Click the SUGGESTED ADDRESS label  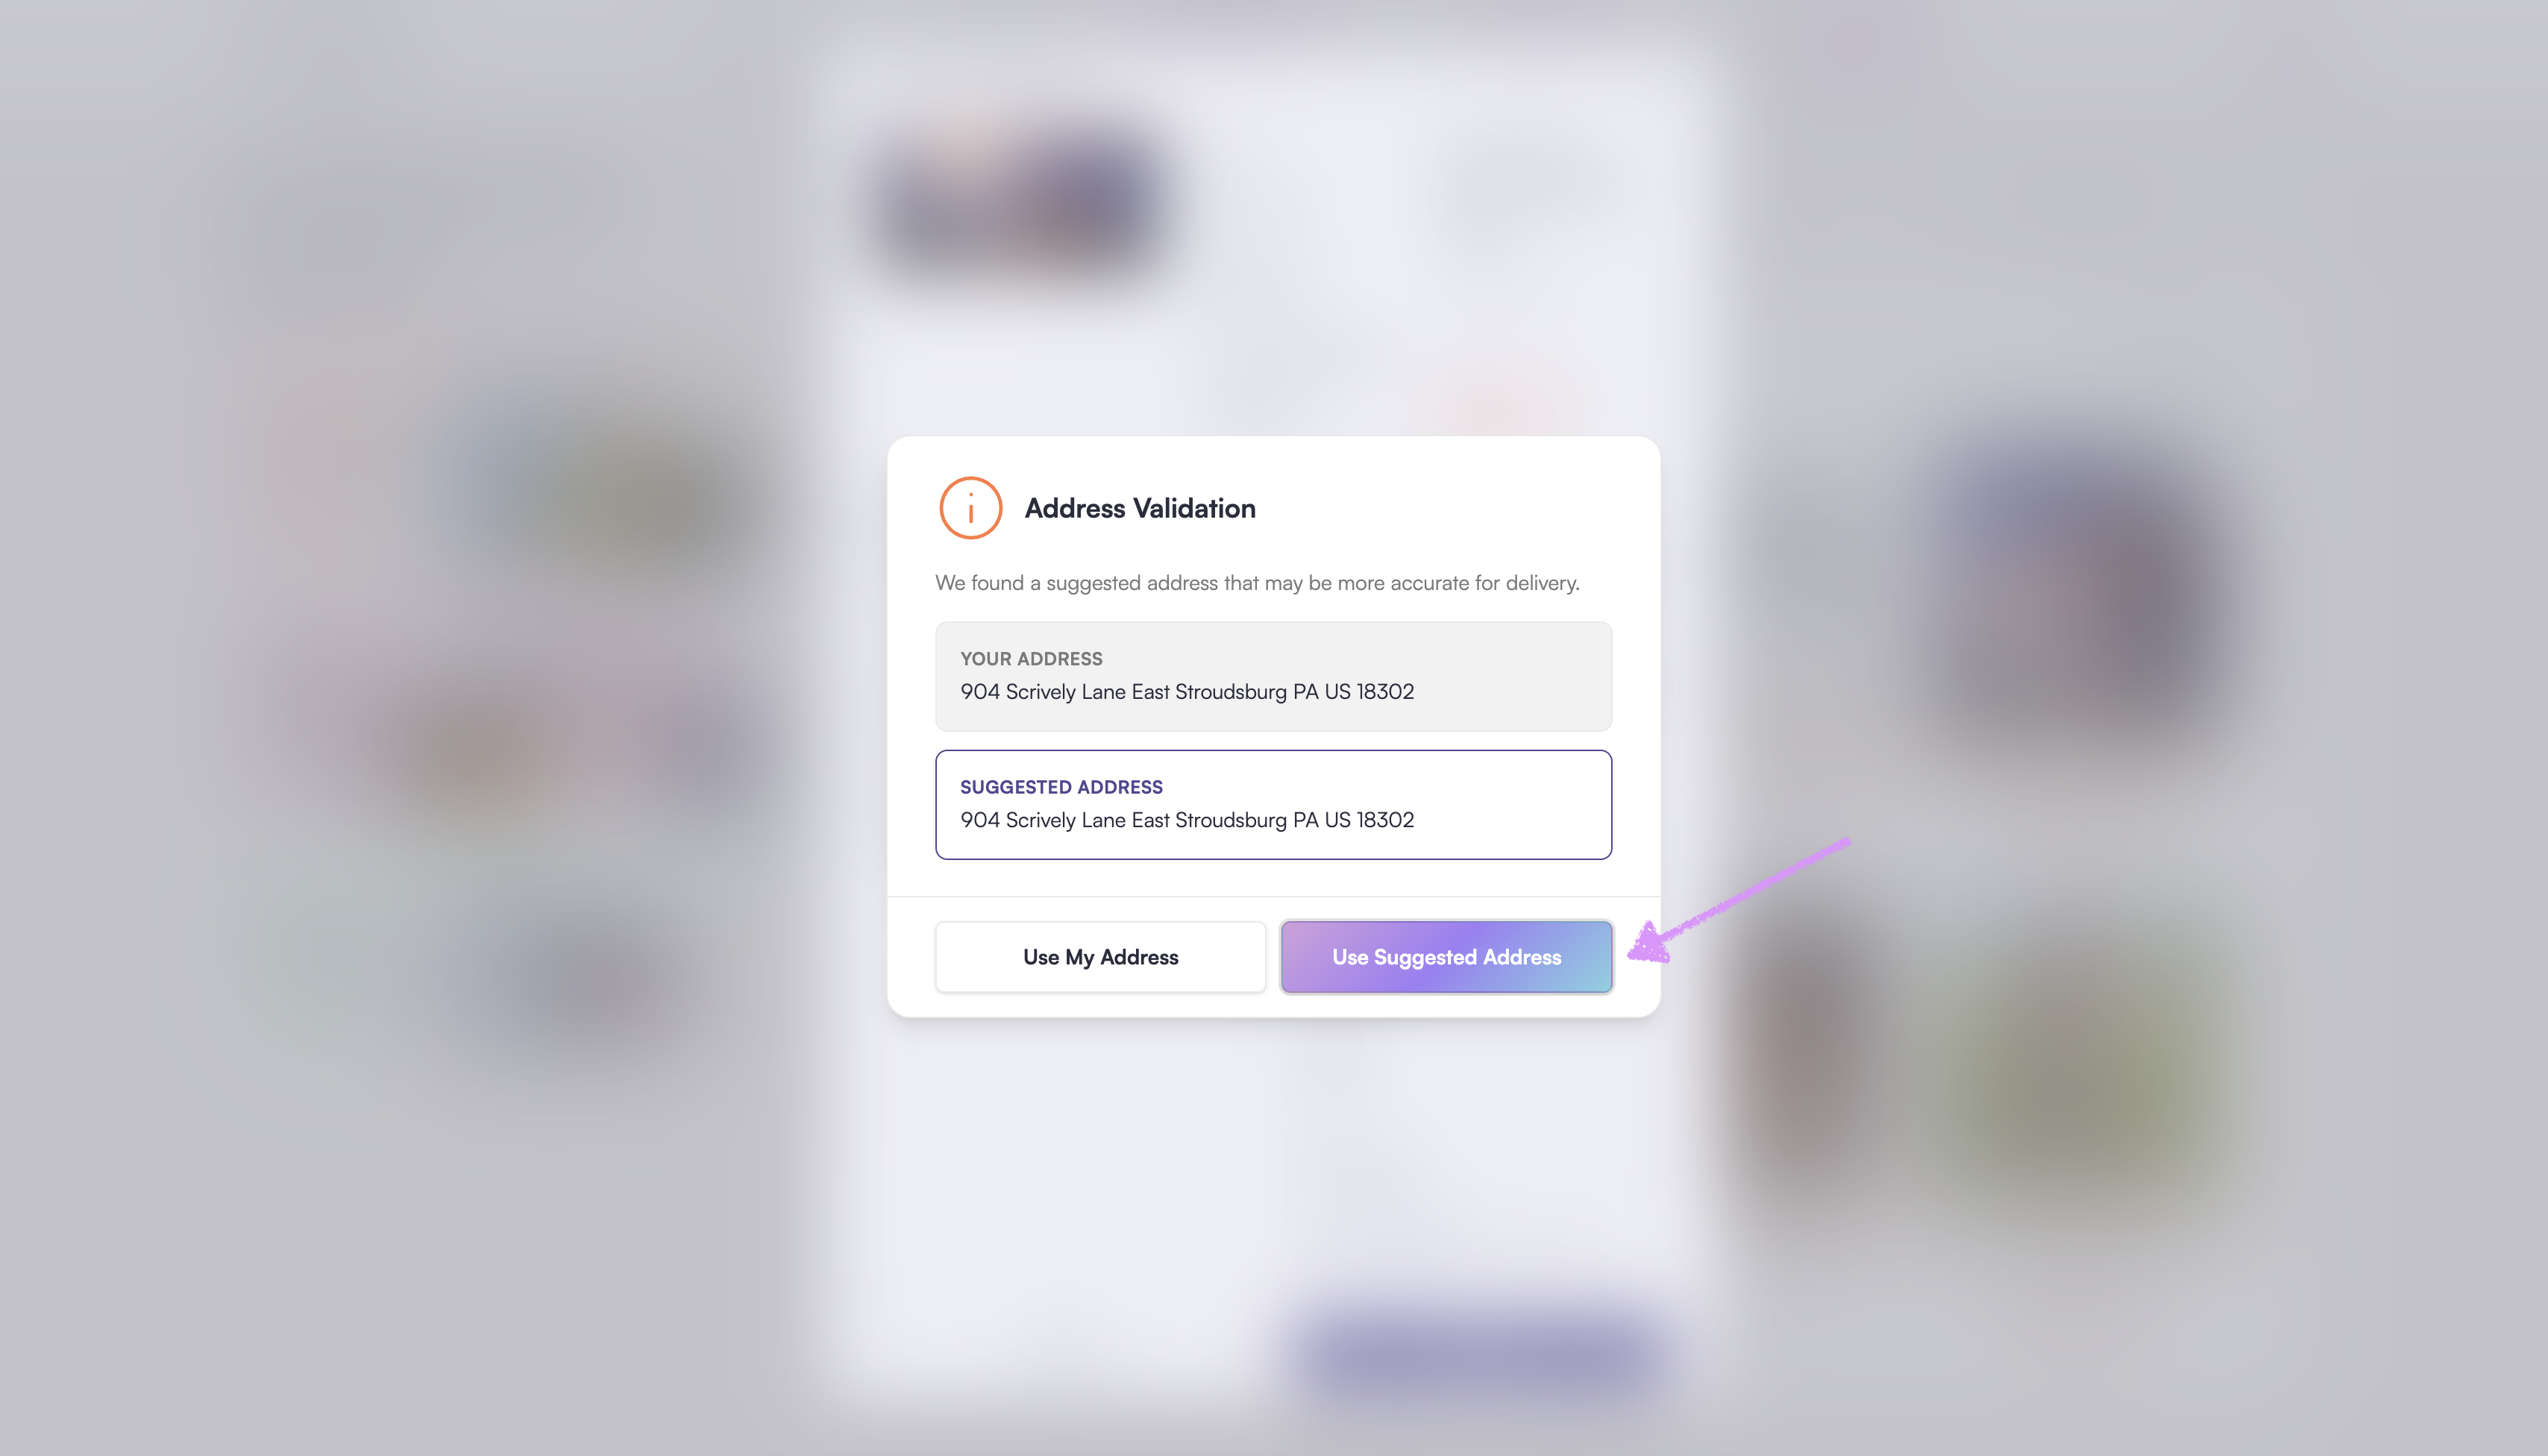(1061, 787)
